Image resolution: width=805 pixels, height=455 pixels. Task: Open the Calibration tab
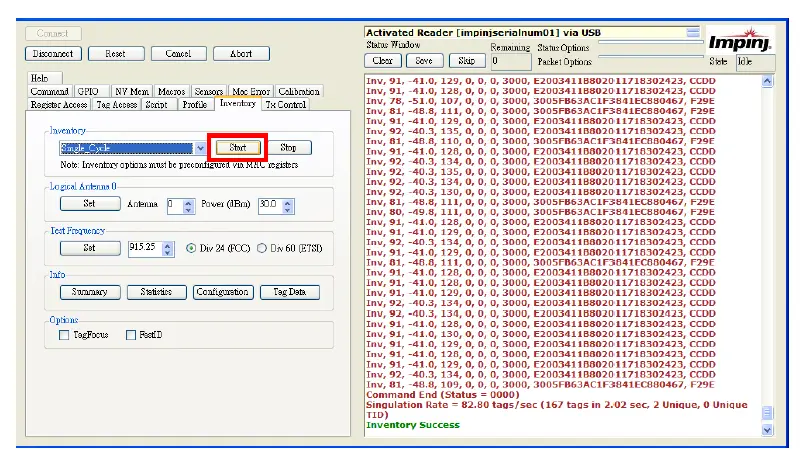pyautogui.click(x=298, y=91)
